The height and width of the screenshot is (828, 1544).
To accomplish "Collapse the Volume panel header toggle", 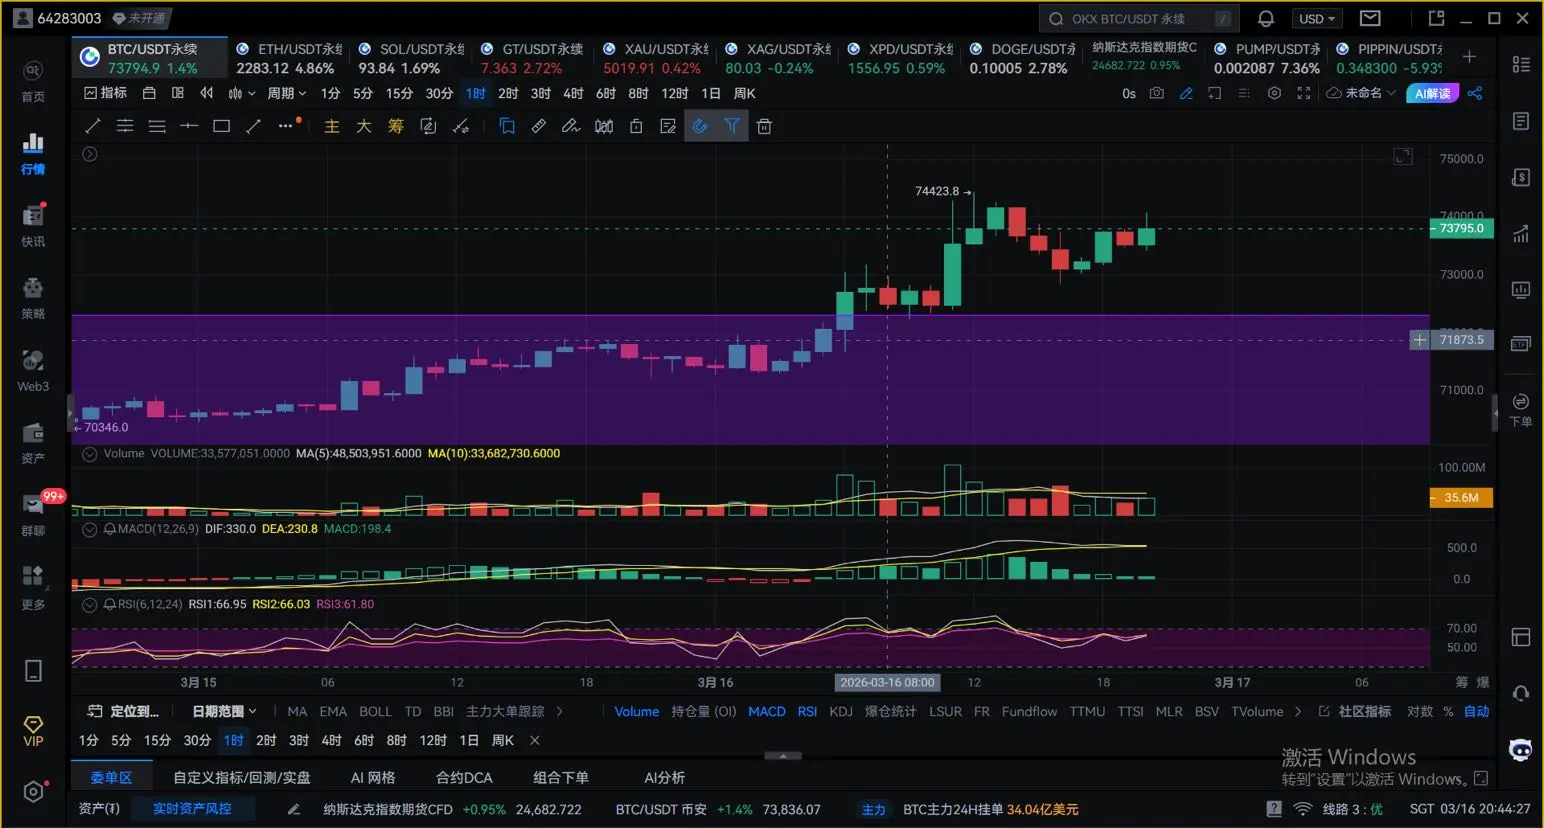I will click(x=89, y=454).
